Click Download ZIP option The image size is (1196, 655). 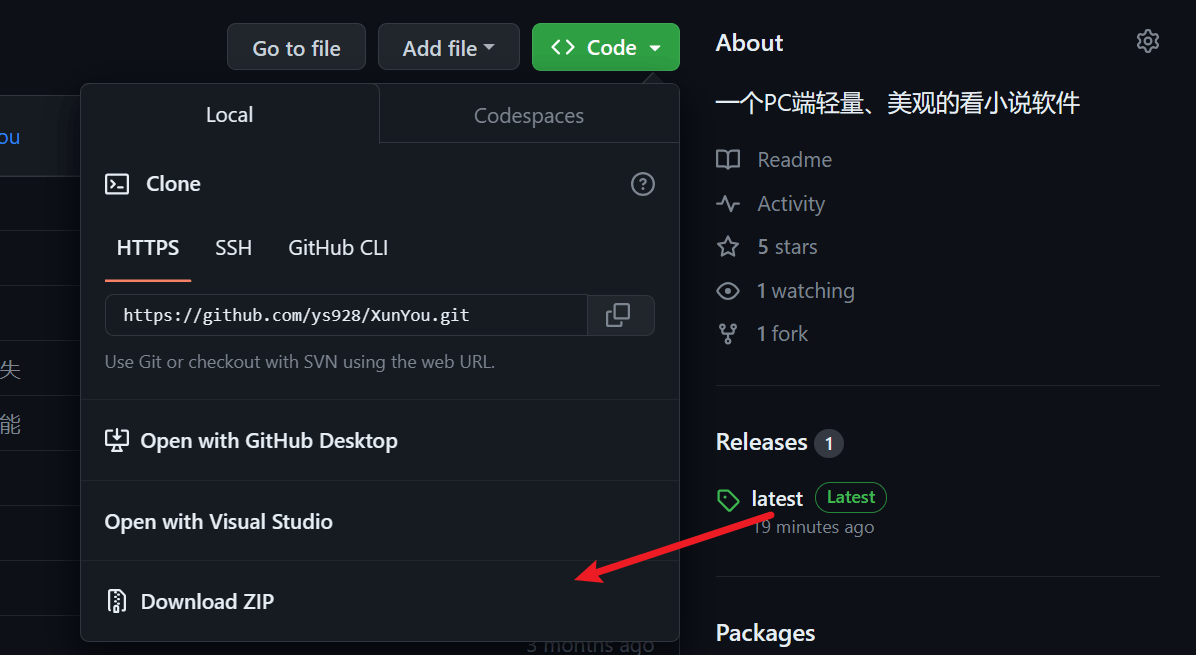380,601
